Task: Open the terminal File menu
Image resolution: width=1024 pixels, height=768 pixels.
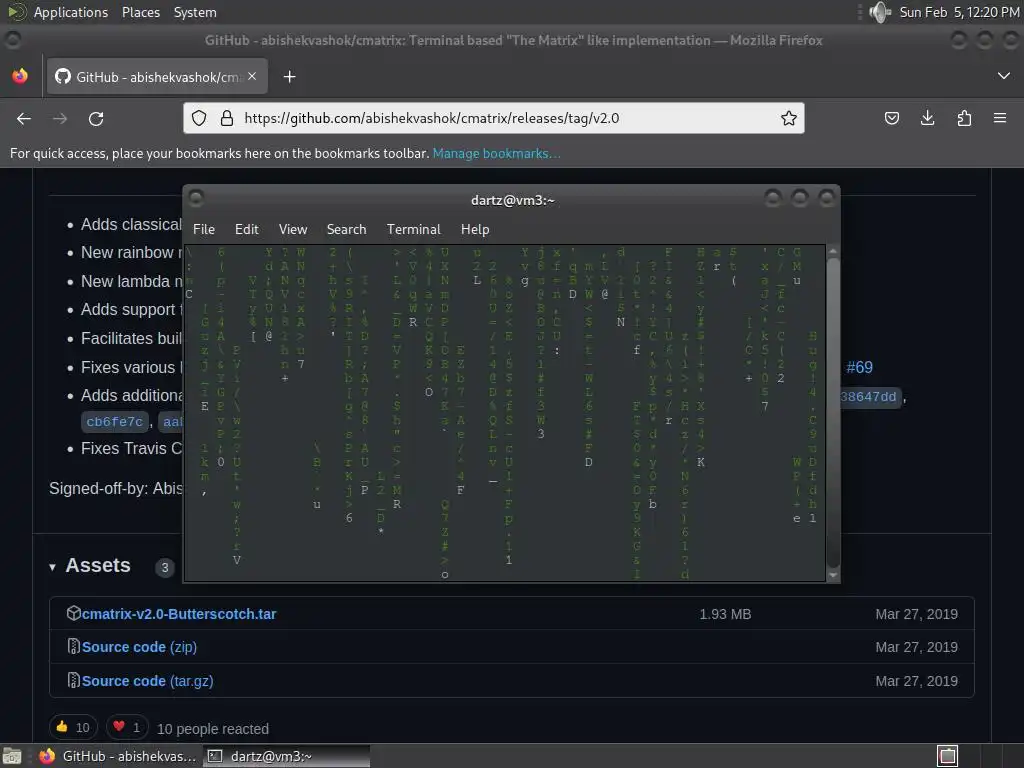Action: point(204,229)
